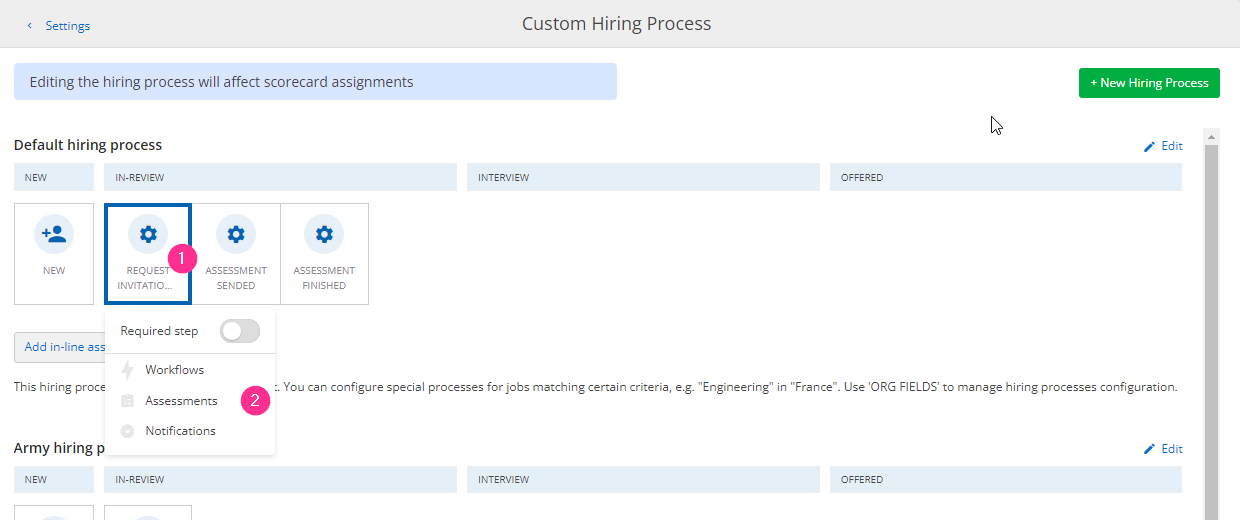Select the INTERVIEW stage header in Default process
Viewport: 1240px width, 520px height.
tap(643, 177)
